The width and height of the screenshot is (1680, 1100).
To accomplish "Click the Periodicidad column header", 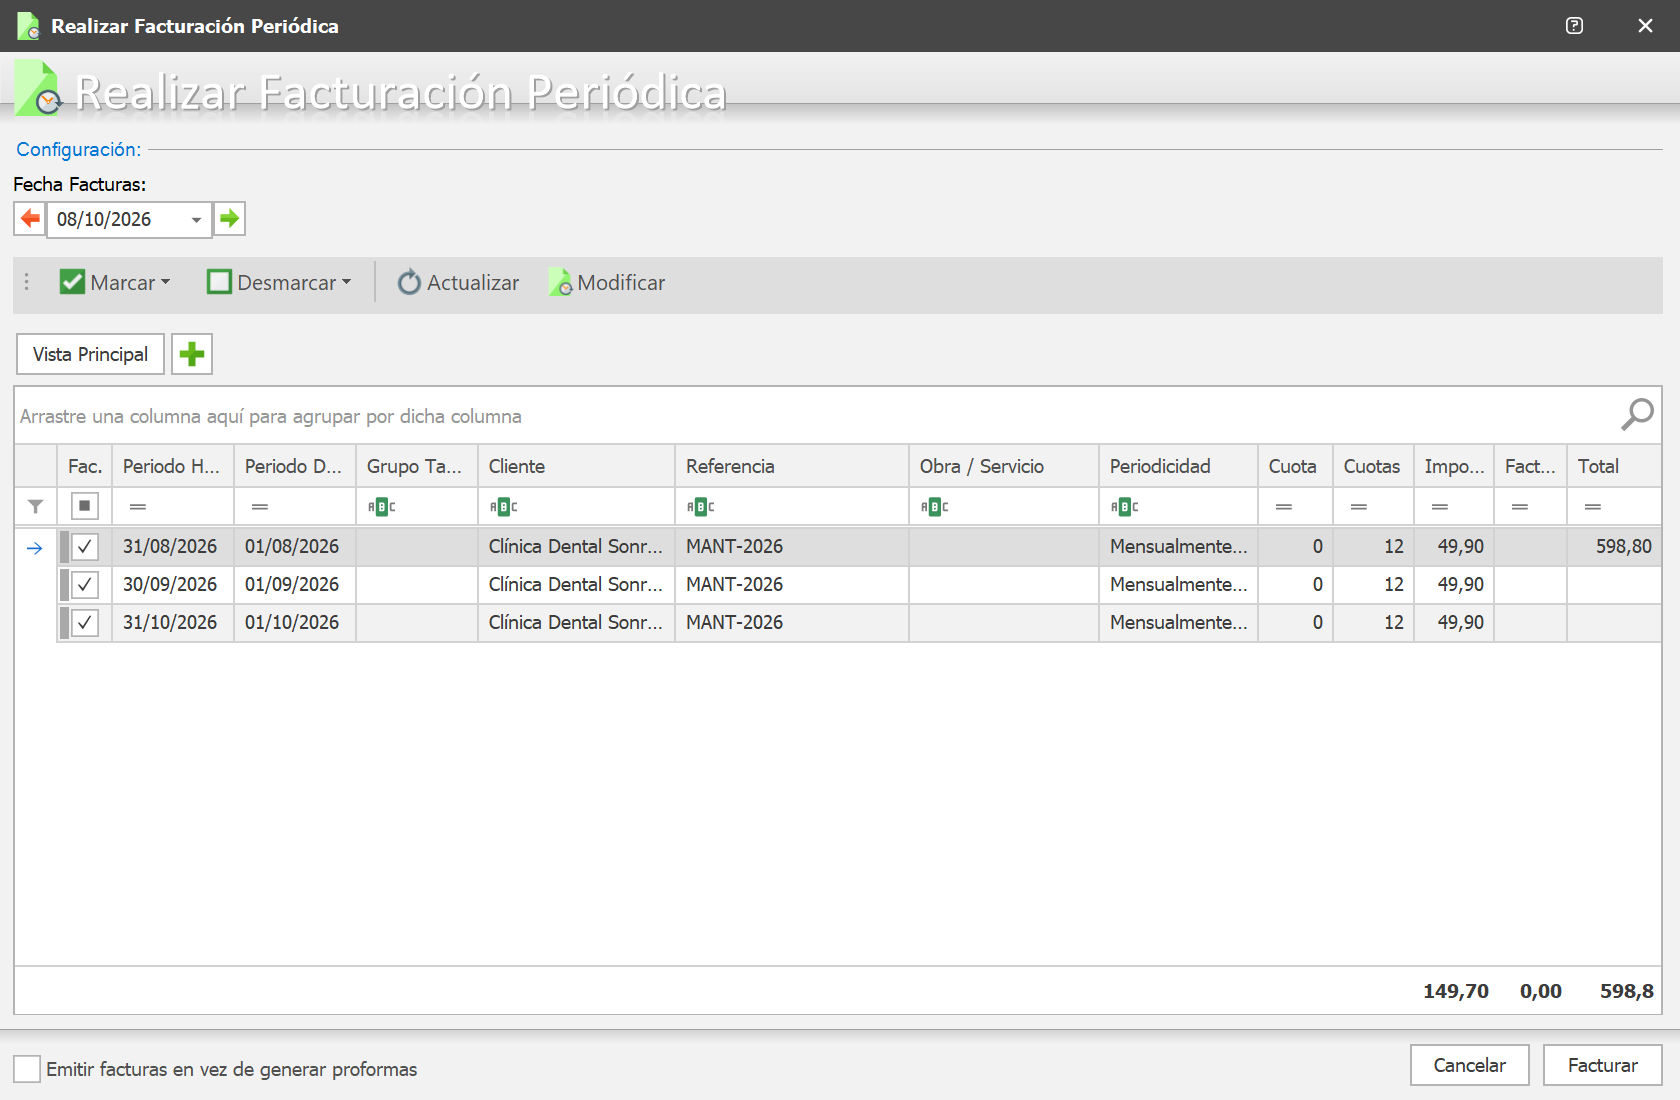I will tap(1178, 466).
